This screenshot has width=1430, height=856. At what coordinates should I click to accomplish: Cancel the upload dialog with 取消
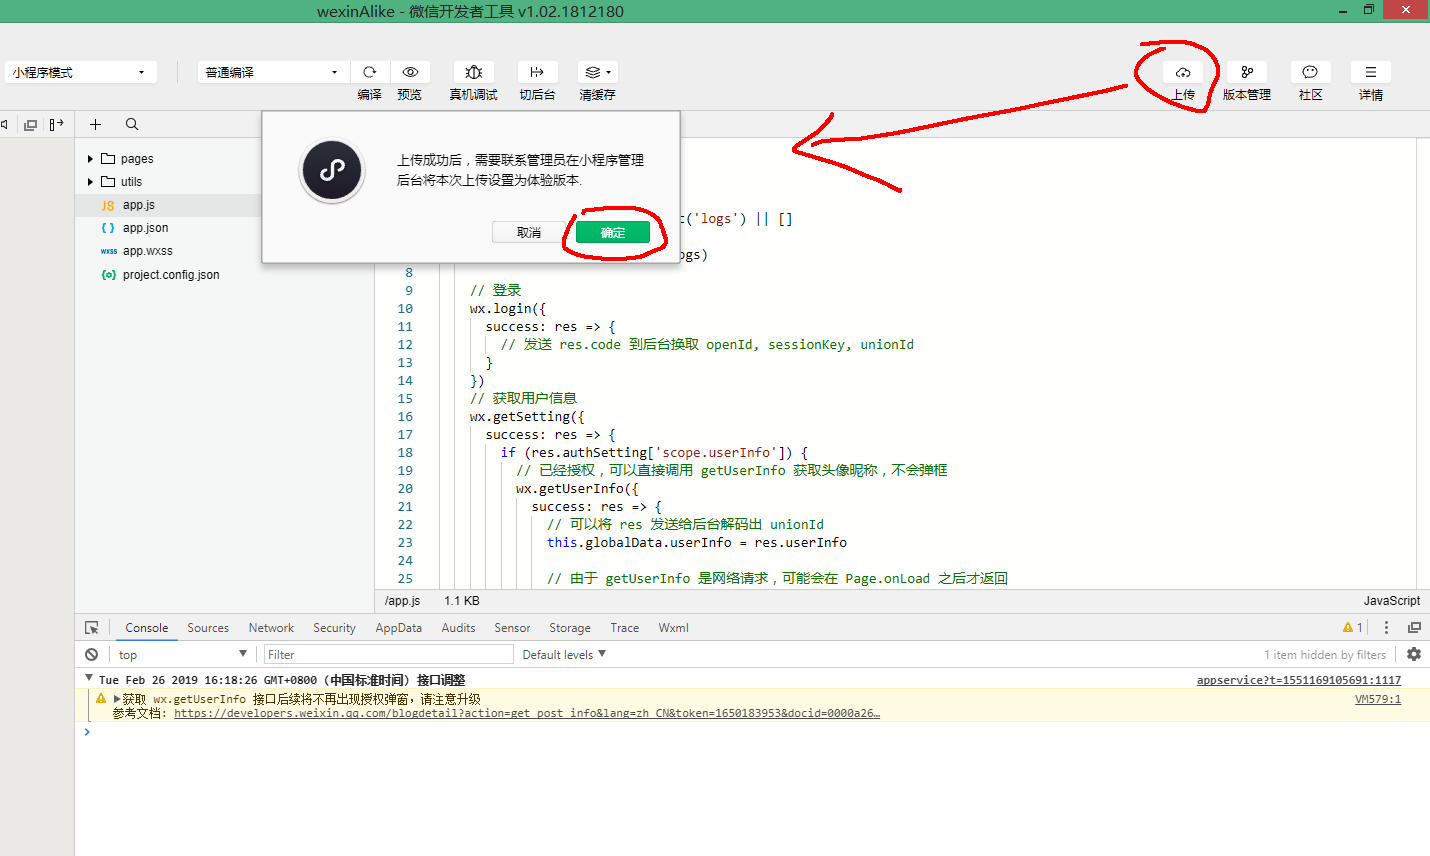[529, 232]
